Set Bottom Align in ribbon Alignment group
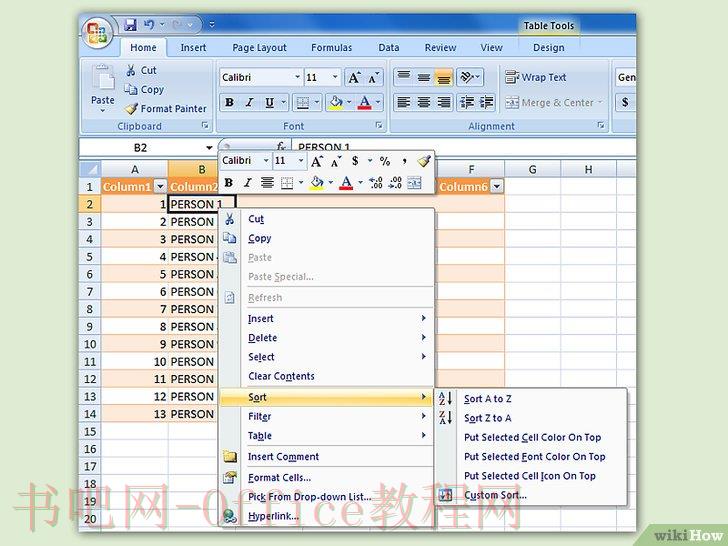728x546 pixels. 443,78
